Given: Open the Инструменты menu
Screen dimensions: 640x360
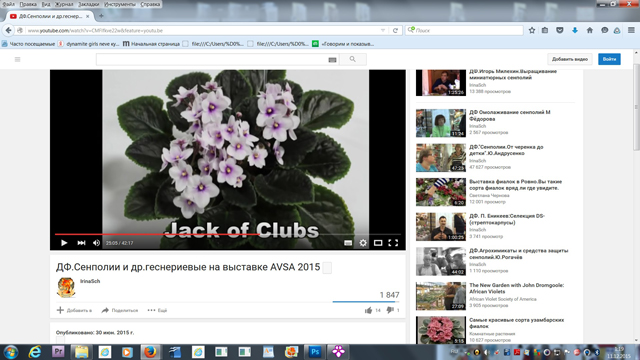Looking at the screenshot, I should pos(120,4).
